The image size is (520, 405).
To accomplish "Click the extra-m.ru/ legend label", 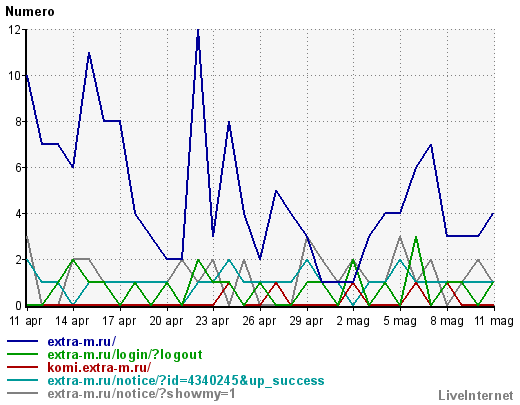I will [82, 342].
